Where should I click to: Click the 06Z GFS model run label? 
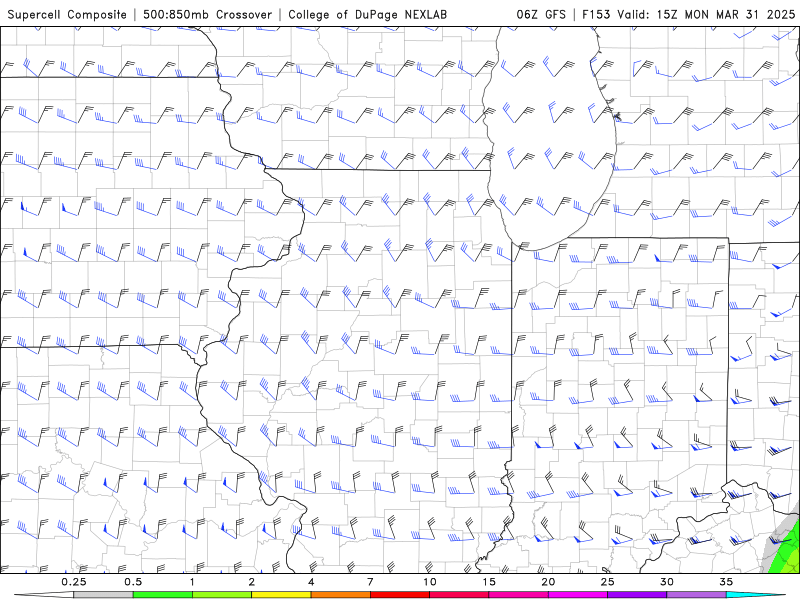pyautogui.click(x=541, y=14)
